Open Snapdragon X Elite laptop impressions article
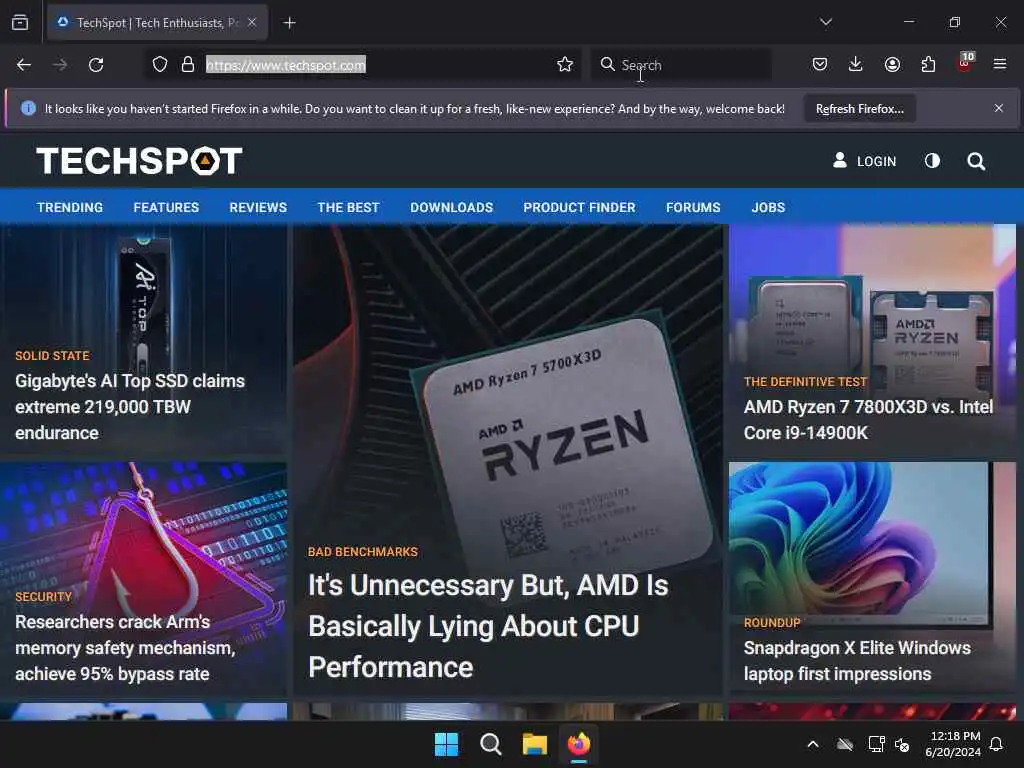This screenshot has height=768, width=1024. [857, 661]
